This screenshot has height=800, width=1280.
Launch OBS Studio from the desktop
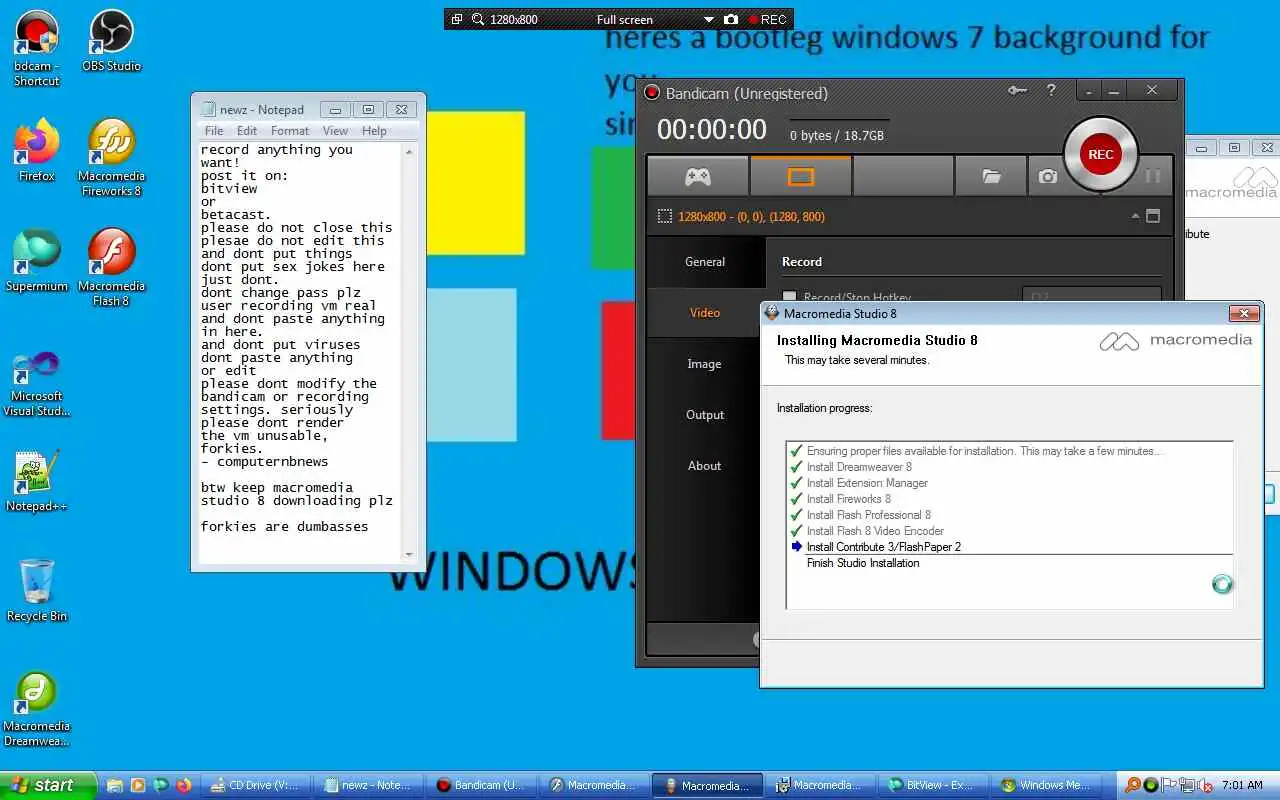click(x=111, y=41)
